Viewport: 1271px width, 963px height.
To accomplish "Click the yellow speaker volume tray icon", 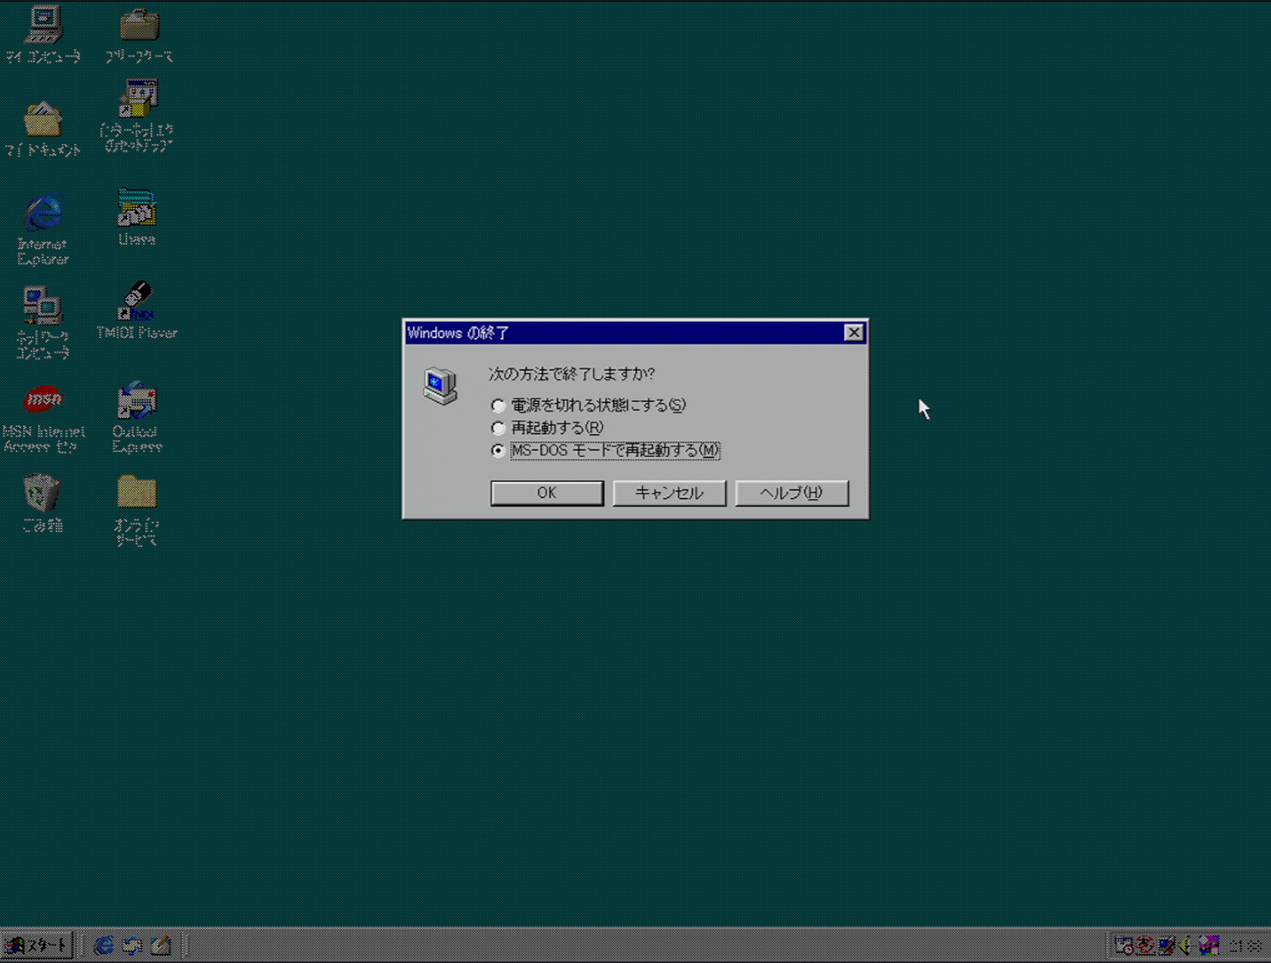I will tap(1186, 945).
